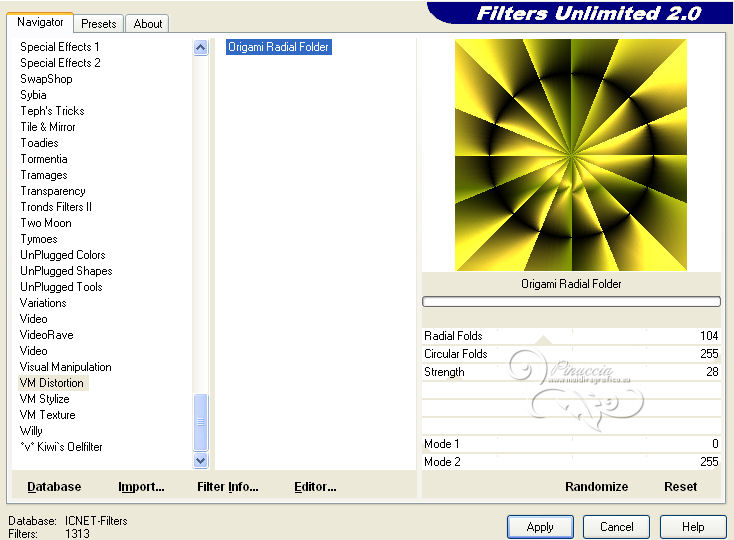The image size is (734, 540).
Task: Select UnPlugged Colors category
Action: point(63,255)
